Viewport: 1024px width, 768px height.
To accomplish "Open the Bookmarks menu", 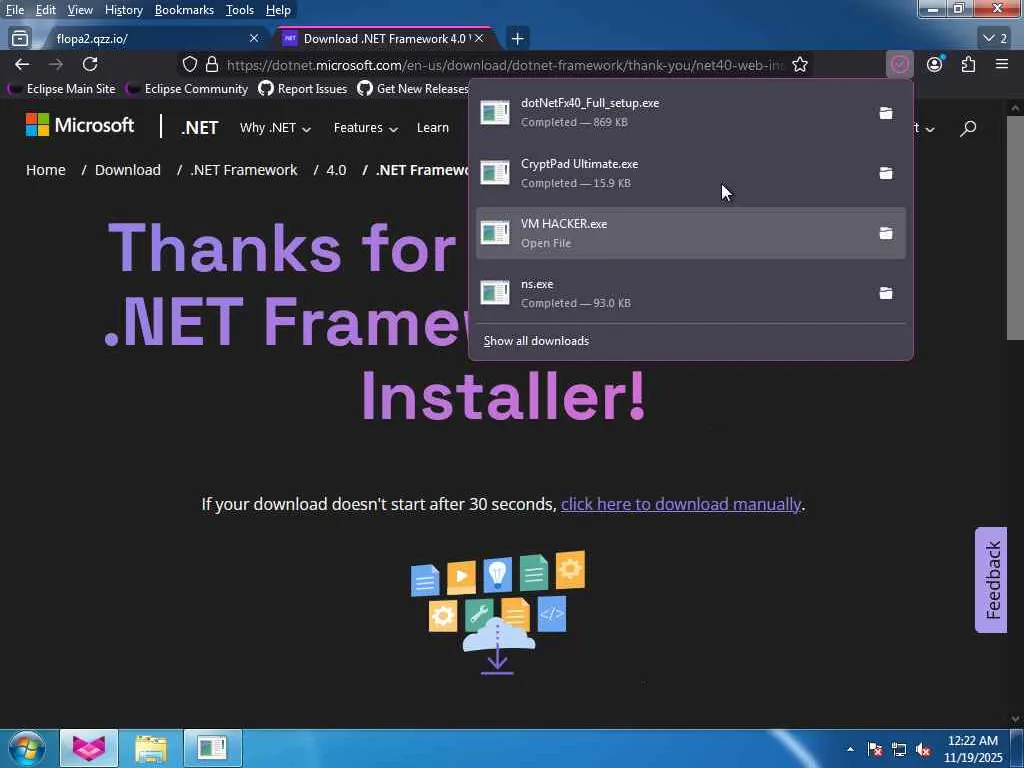I will [x=184, y=10].
